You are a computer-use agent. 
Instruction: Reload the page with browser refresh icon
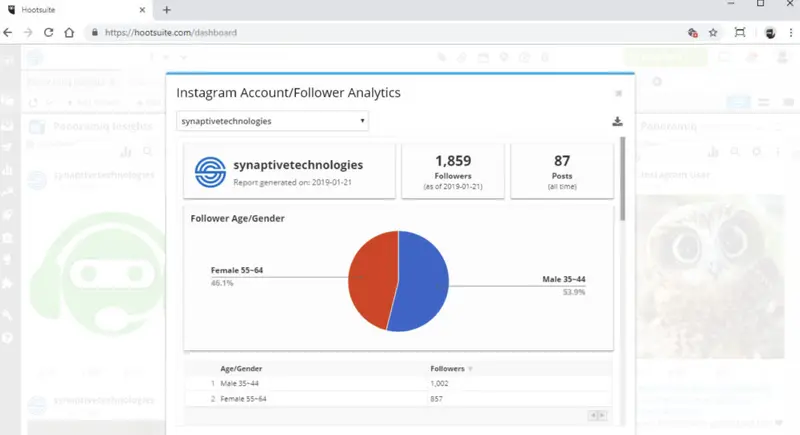(48, 32)
